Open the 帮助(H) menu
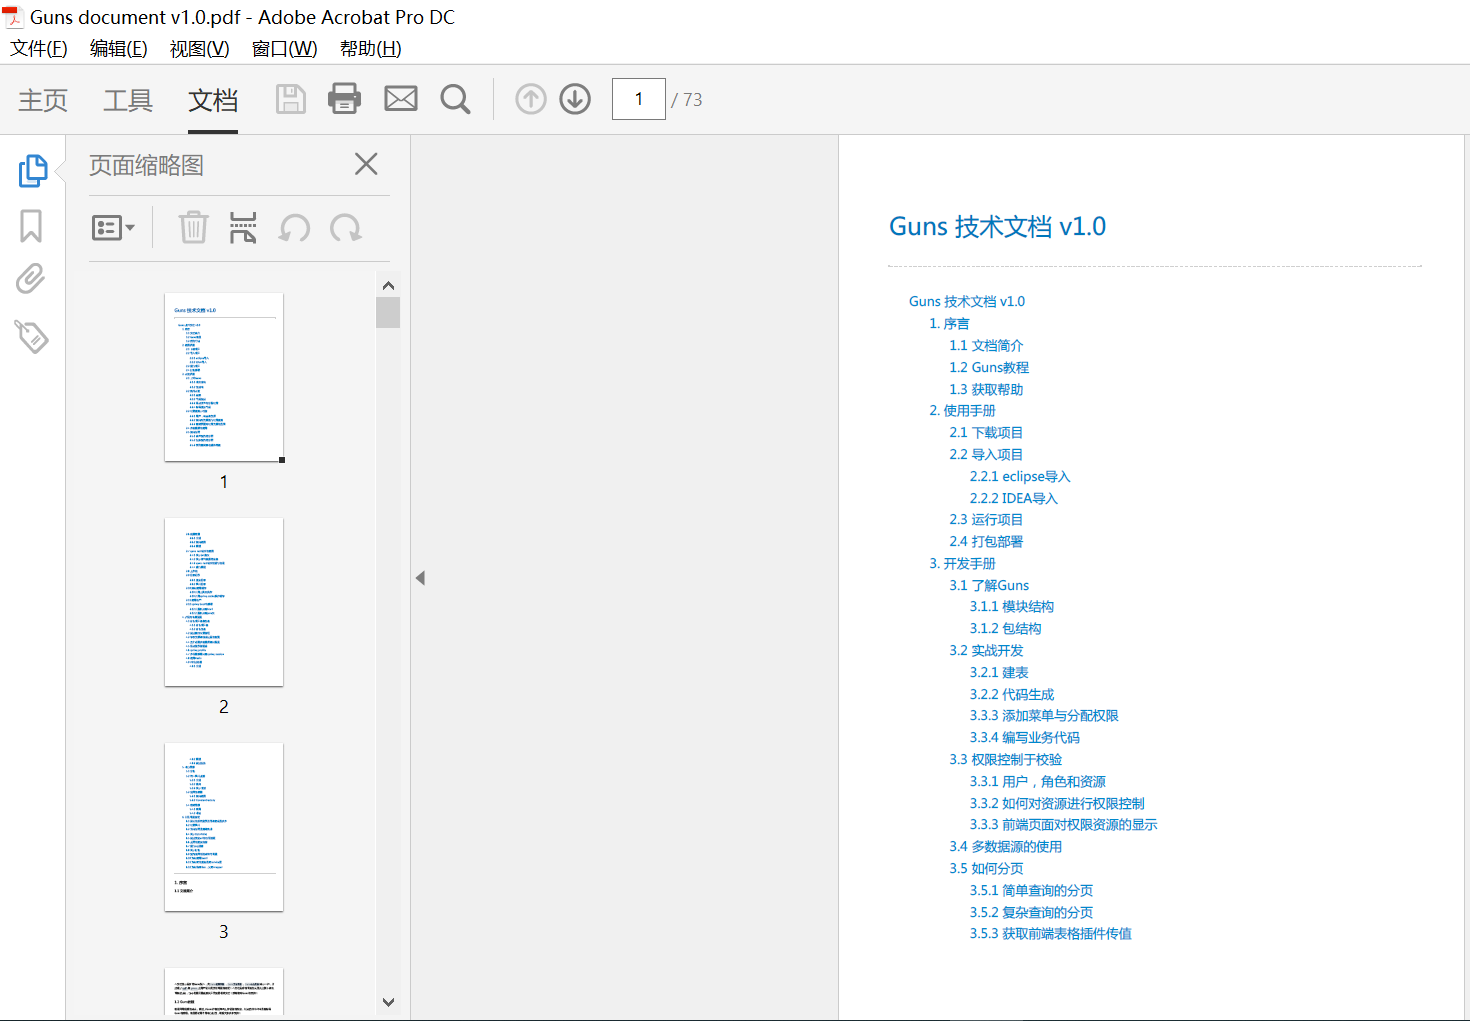Screen dimensions: 1470x1021 pyautogui.click(x=370, y=48)
